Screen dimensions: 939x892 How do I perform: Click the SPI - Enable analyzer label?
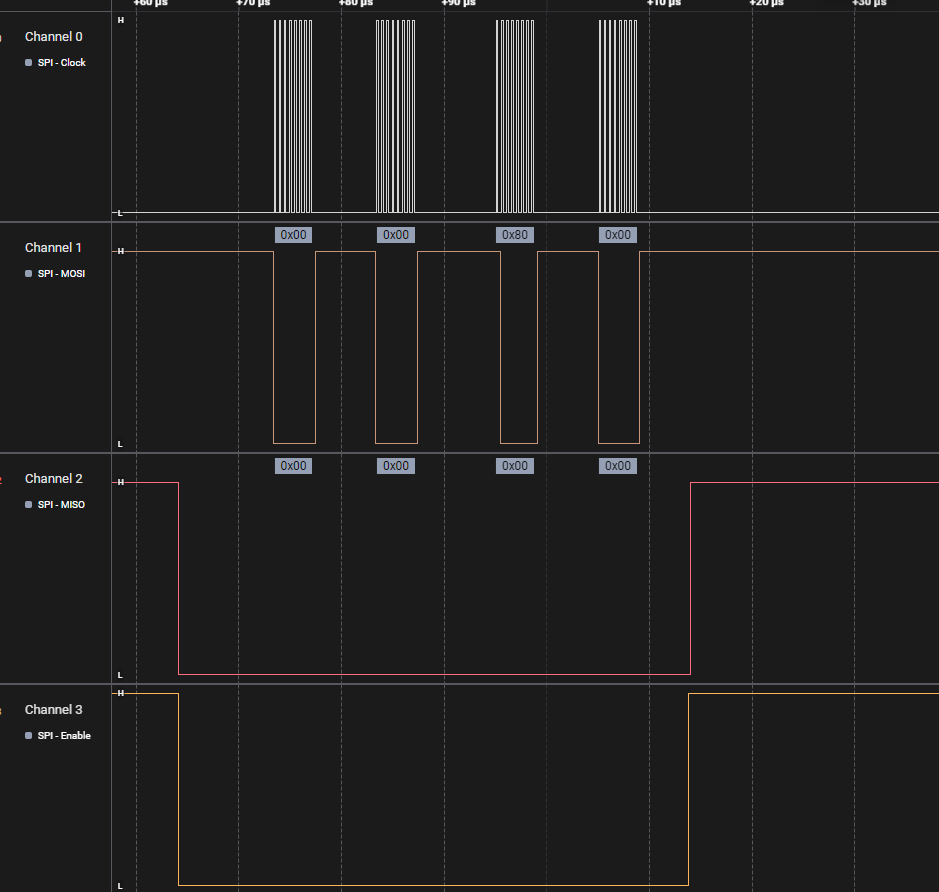coord(64,736)
